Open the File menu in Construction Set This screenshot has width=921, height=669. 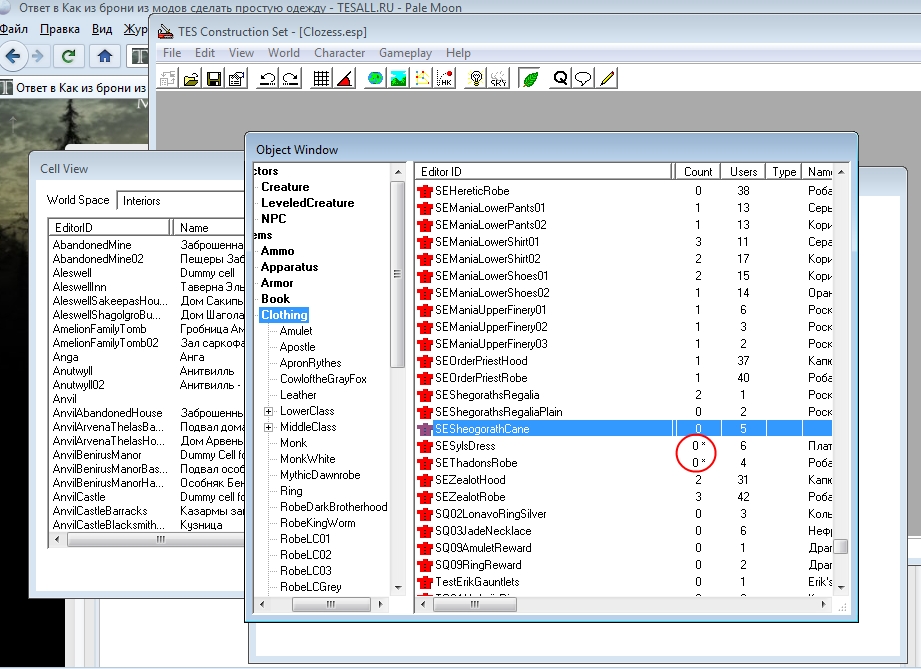[x=172, y=53]
